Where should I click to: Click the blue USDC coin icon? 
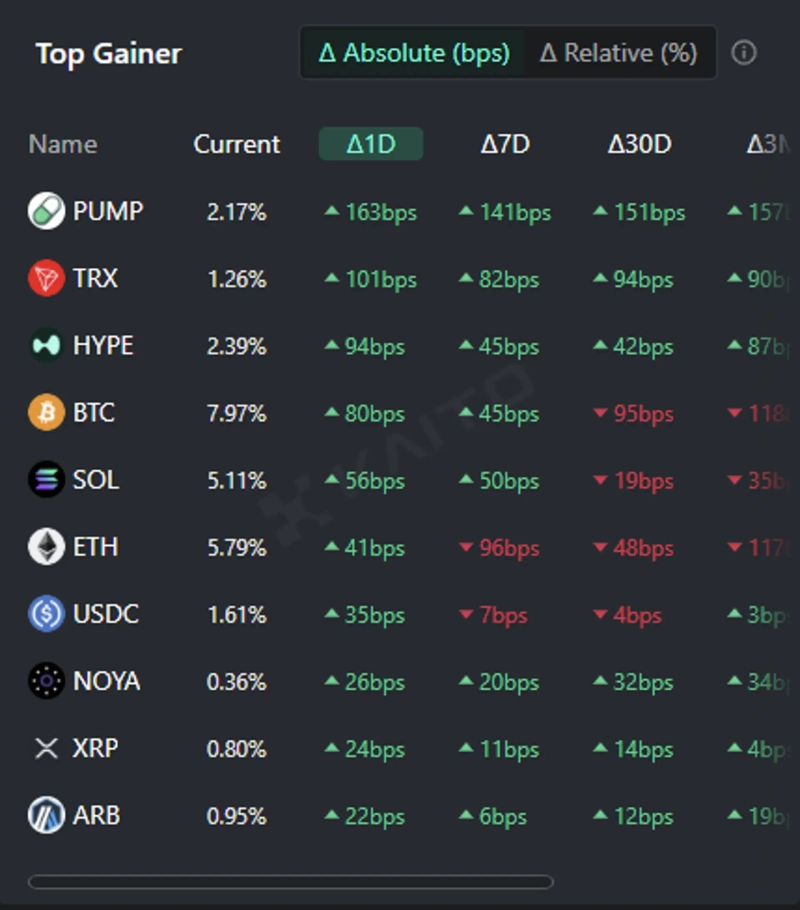(46, 614)
